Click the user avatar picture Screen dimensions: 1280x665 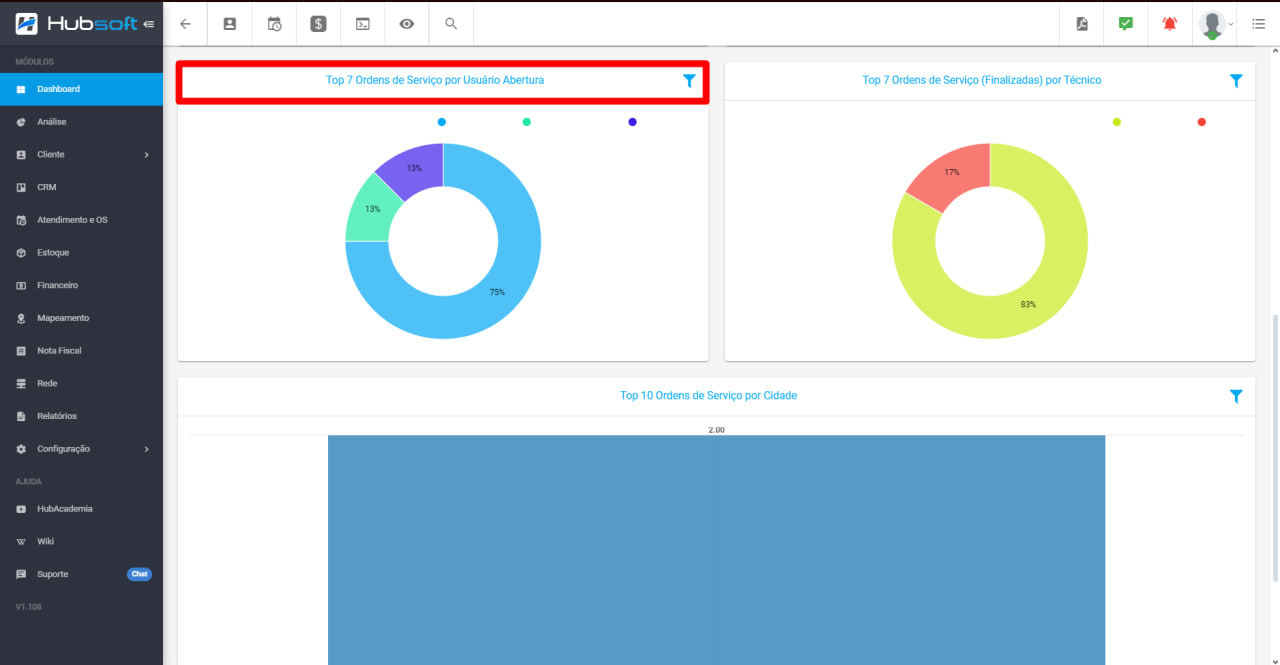pyautogui.click(x=1212, y=24)
